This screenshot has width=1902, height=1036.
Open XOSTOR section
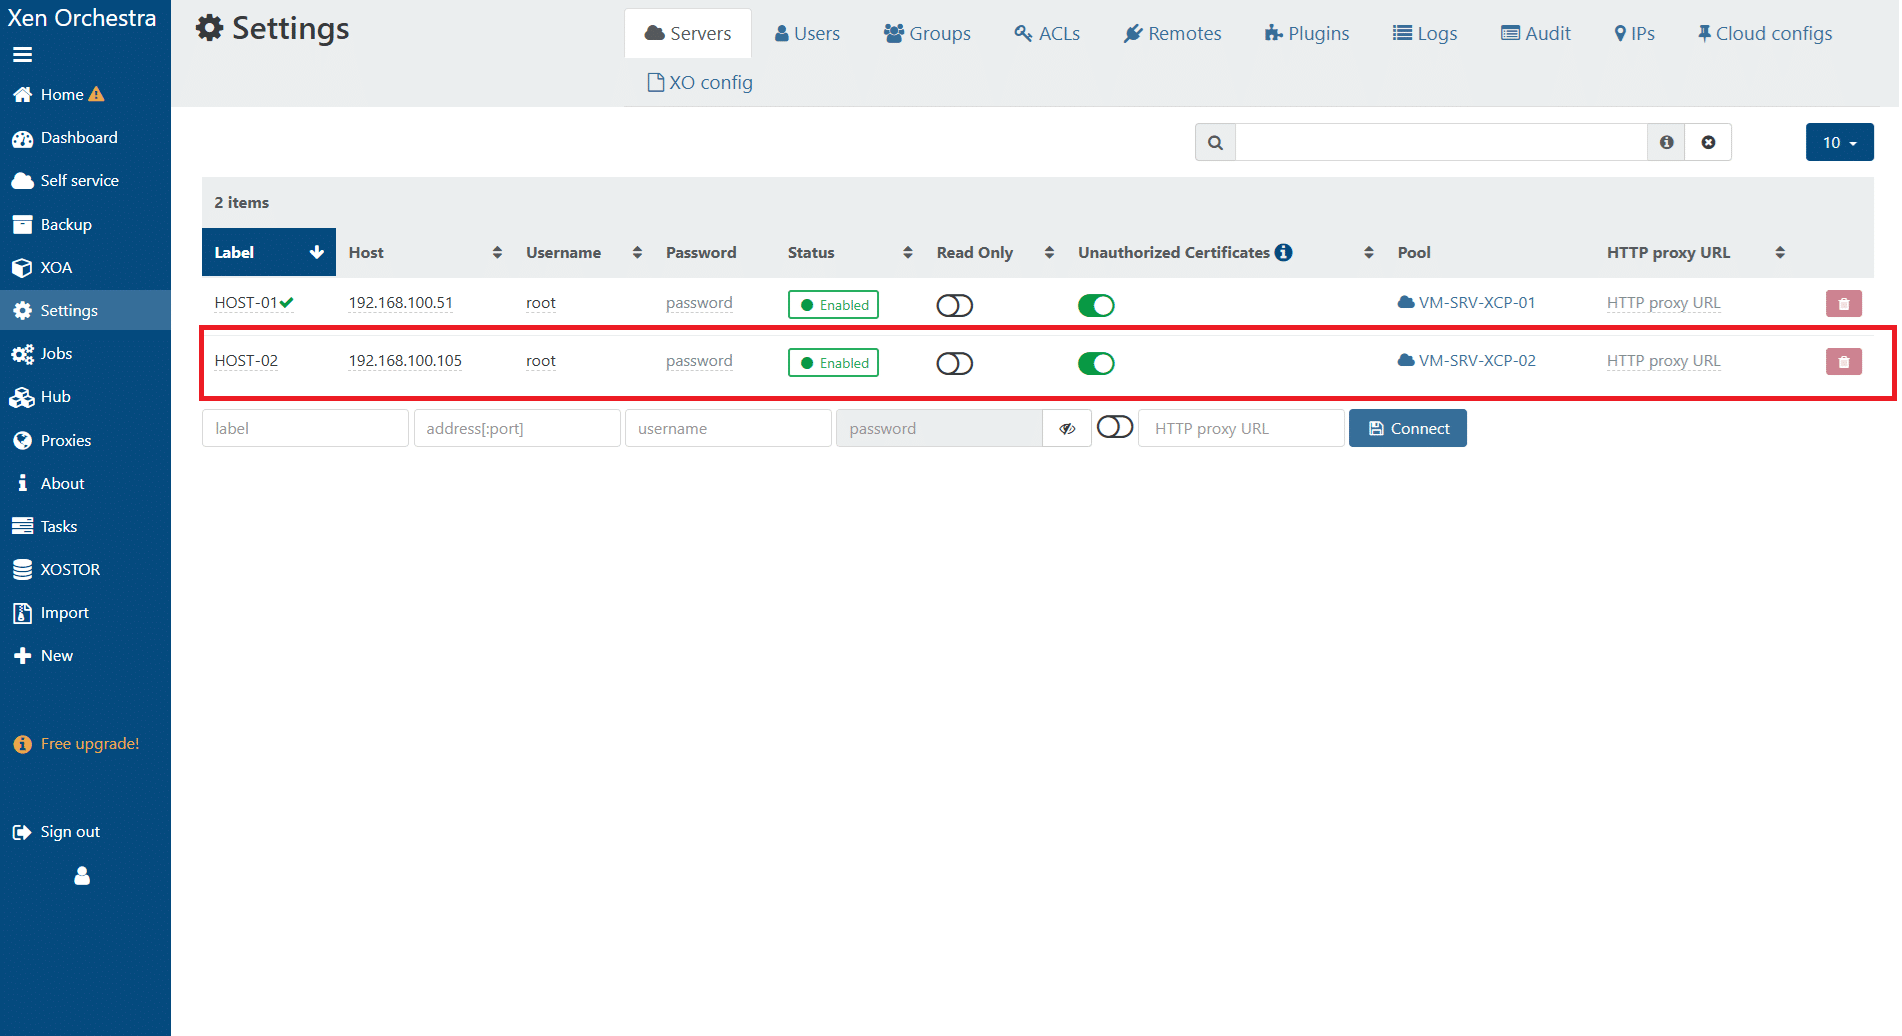click(x=57, y=569)
